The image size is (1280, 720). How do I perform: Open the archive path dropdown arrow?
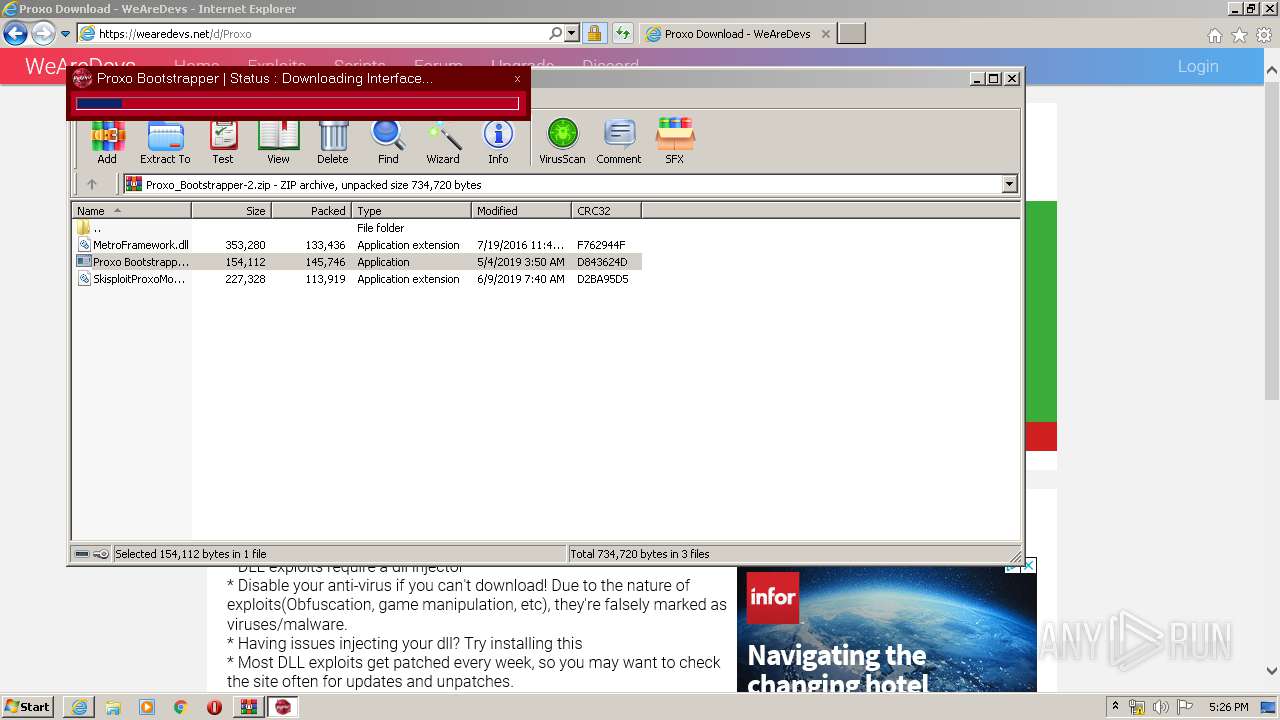coord(1009,184)
